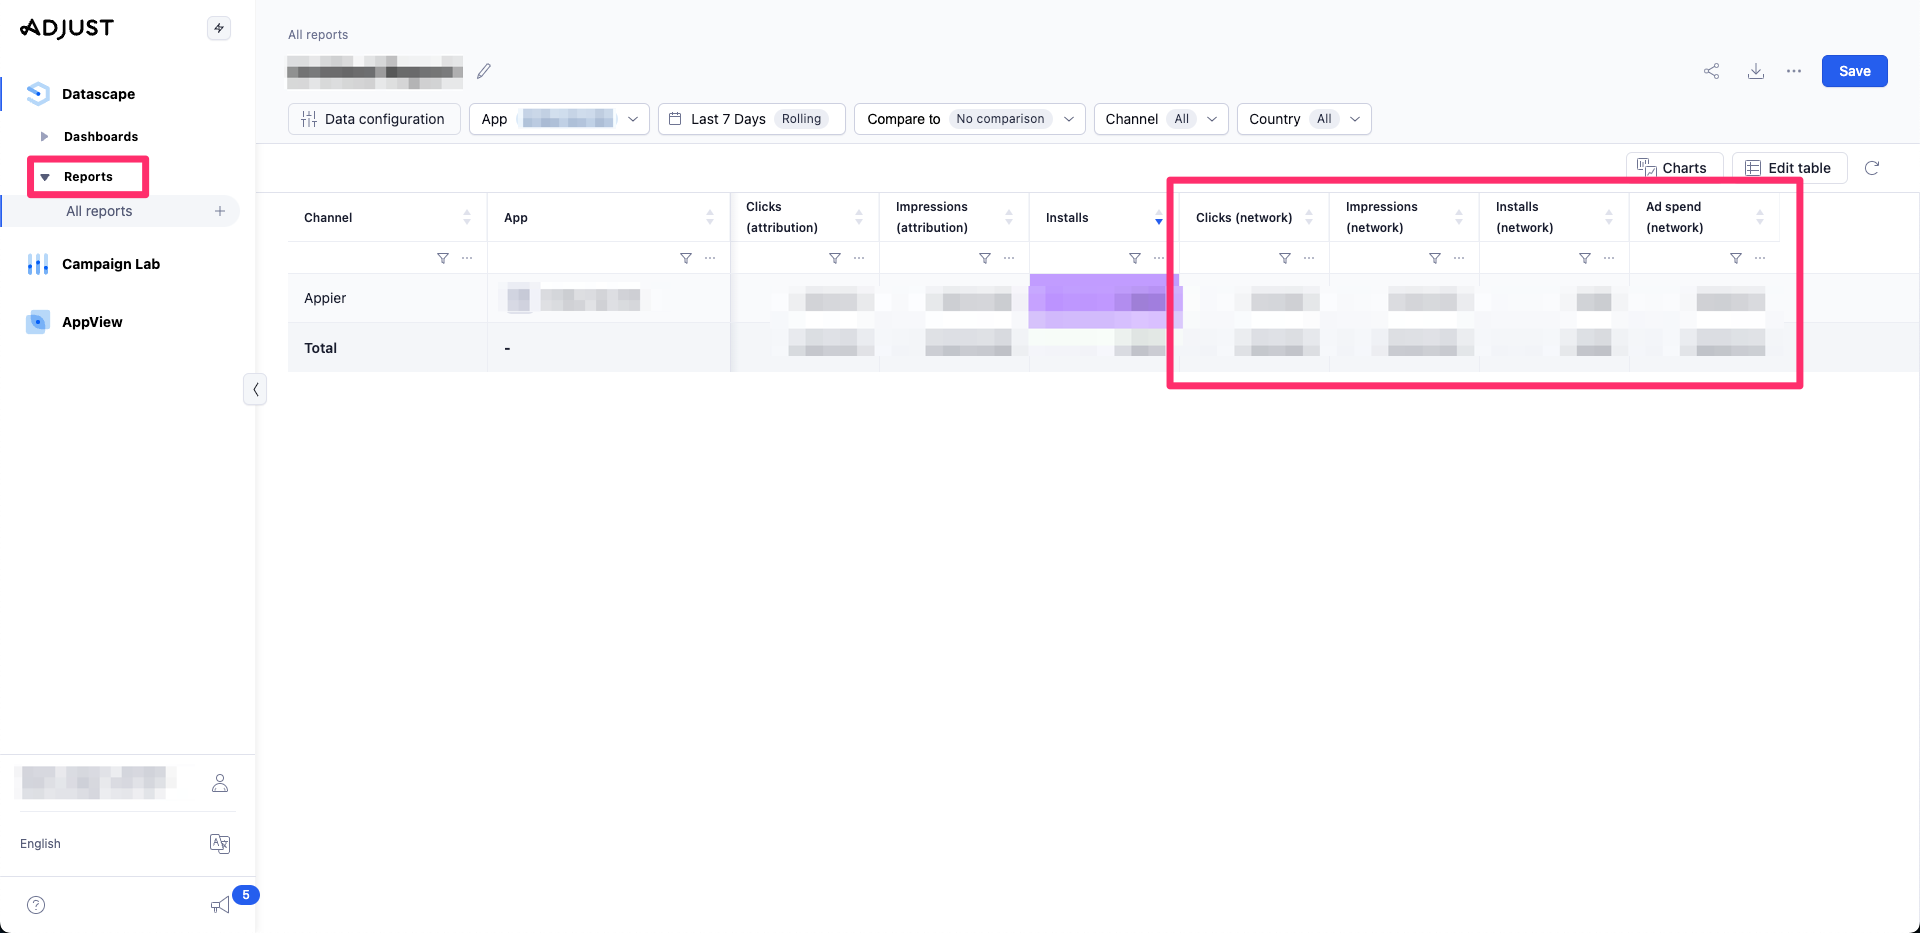The image size is (1920, 933).
Task: Open the announcements megaphone icon
Action: [x=220, y=905]
